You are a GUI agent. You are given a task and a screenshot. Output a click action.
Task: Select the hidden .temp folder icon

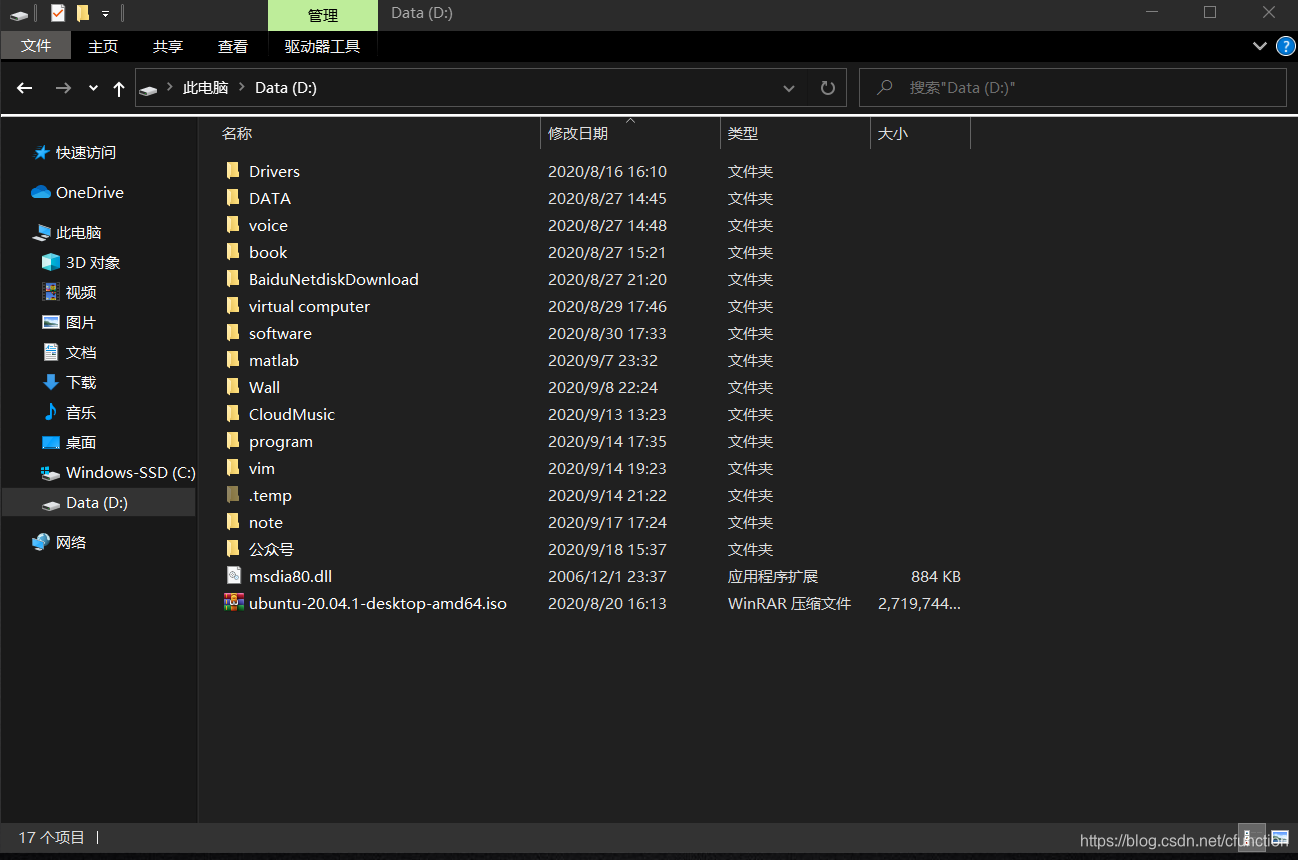[233, 495]
